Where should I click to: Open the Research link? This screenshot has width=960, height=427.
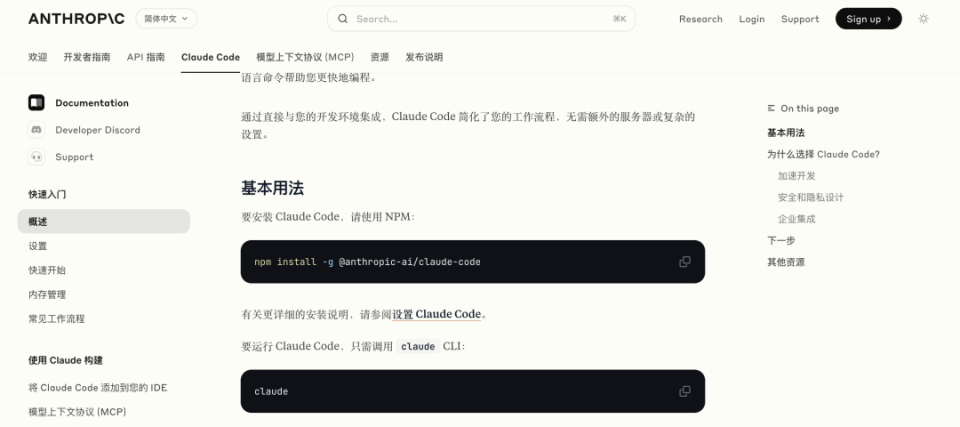(700, 19)
